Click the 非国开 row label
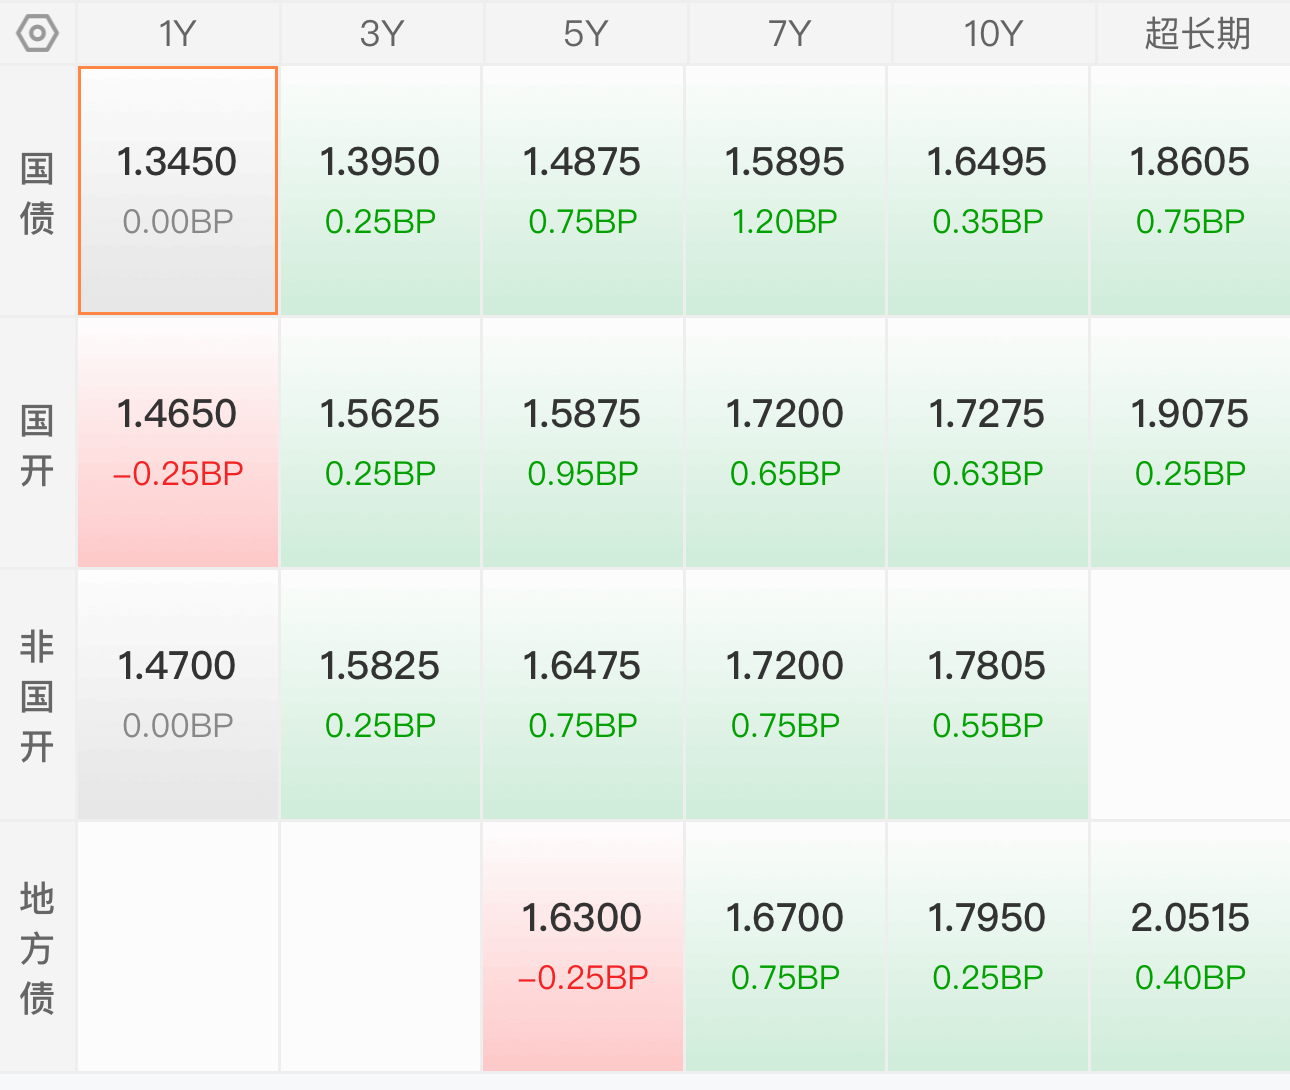 click(x=37, y=695)
